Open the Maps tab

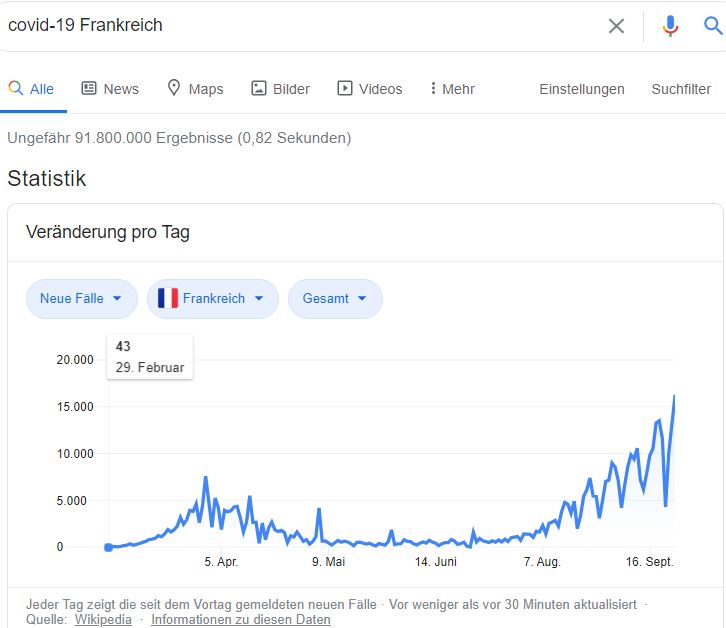[x=195, y=88]
